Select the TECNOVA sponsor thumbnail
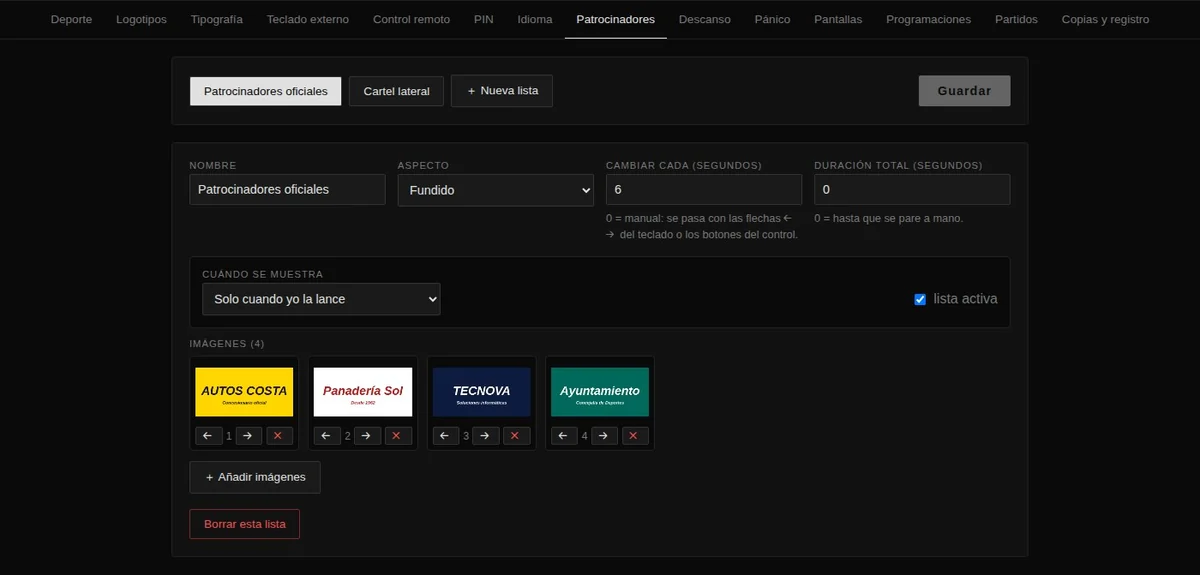This screenshot has height=575, width=1200. click(x=481, y=392)
